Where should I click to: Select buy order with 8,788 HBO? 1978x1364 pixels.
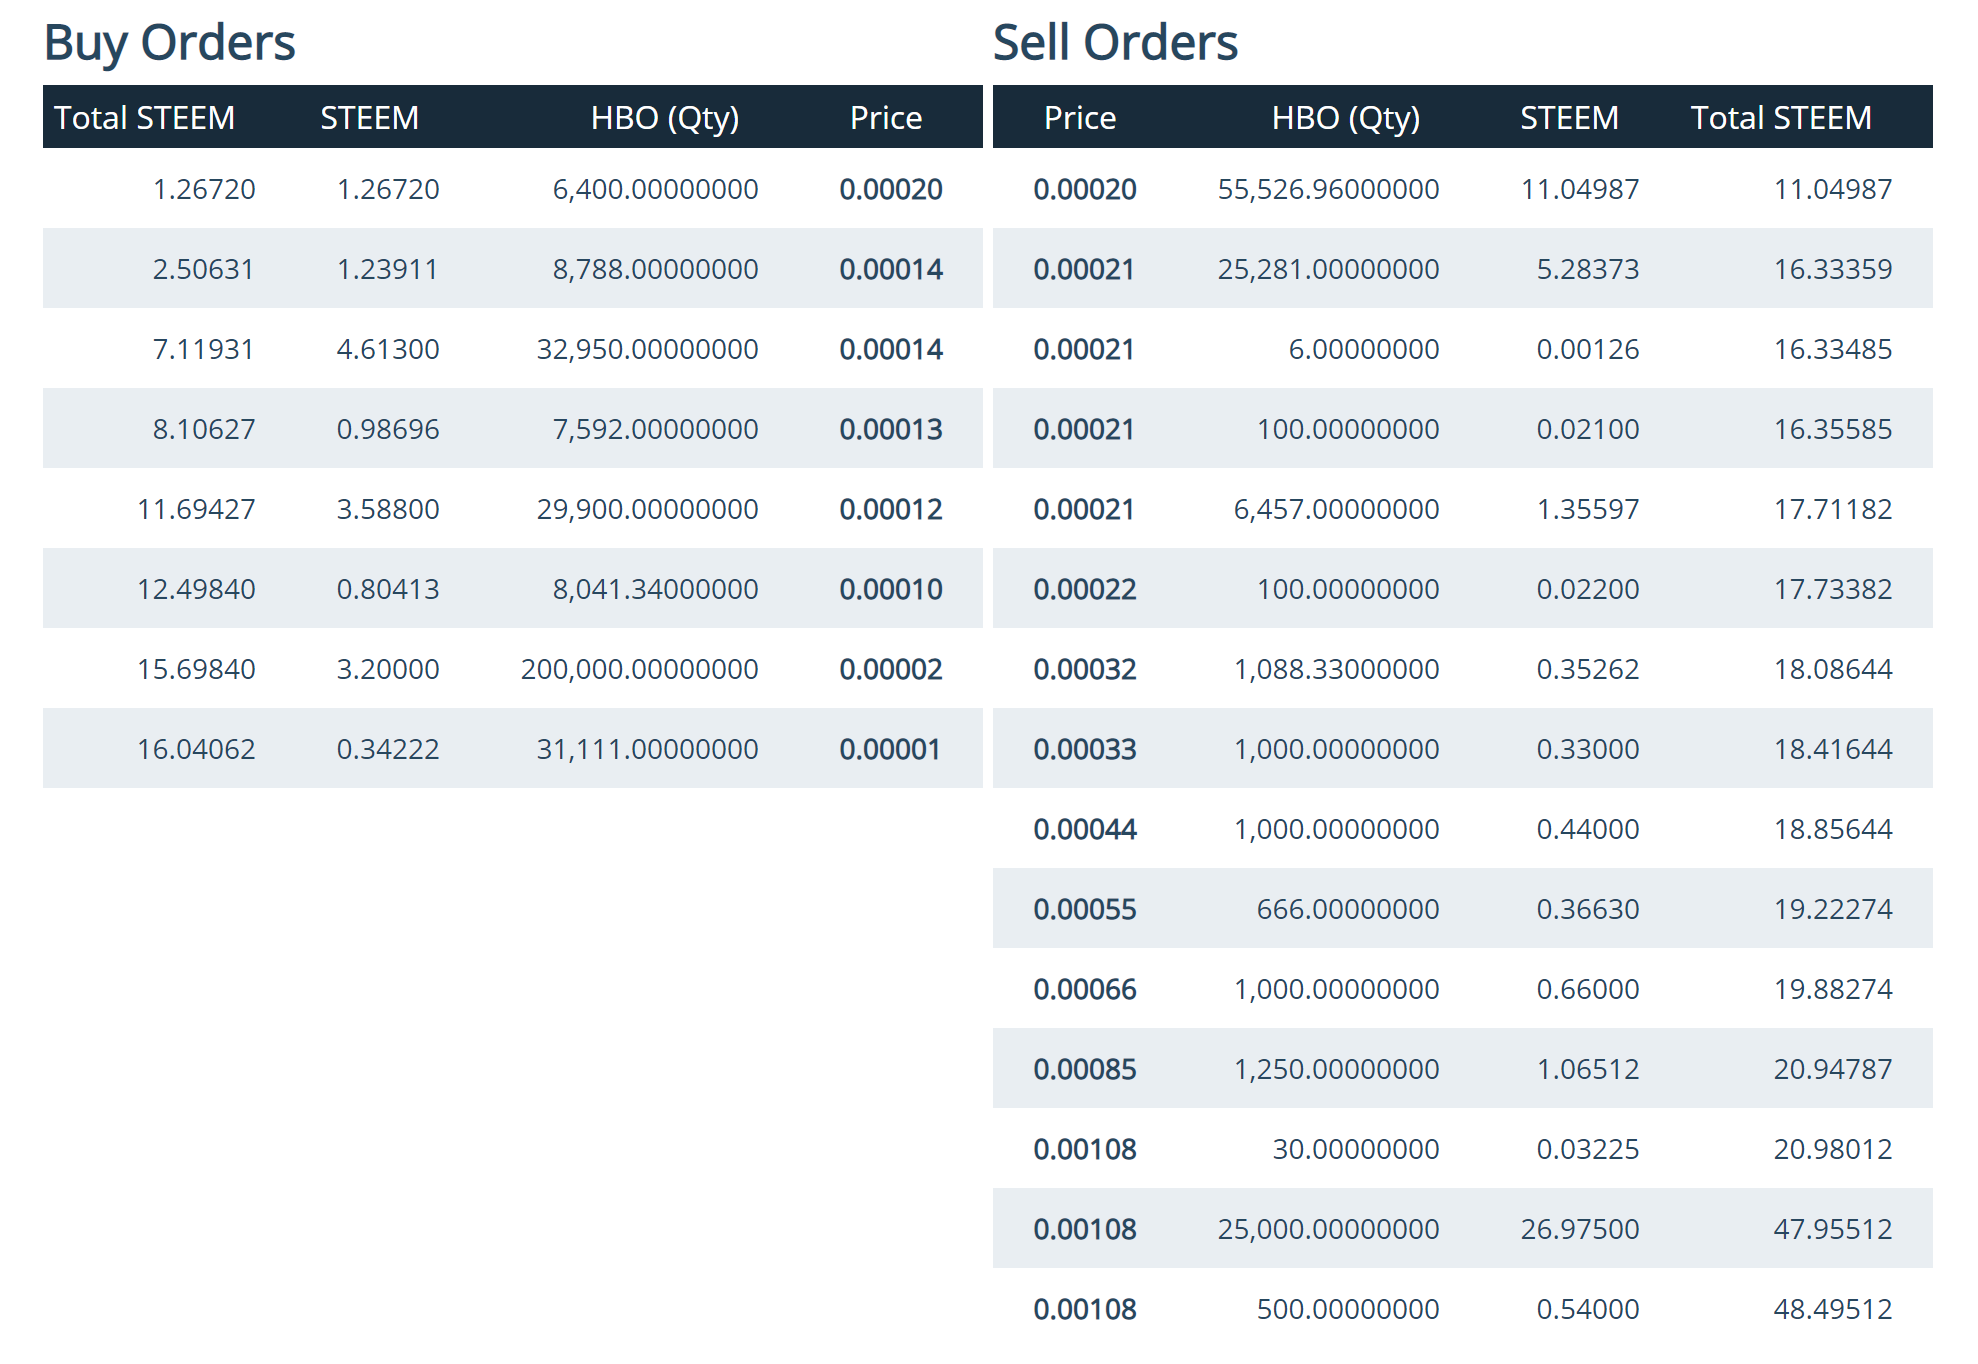pos(655,269)
